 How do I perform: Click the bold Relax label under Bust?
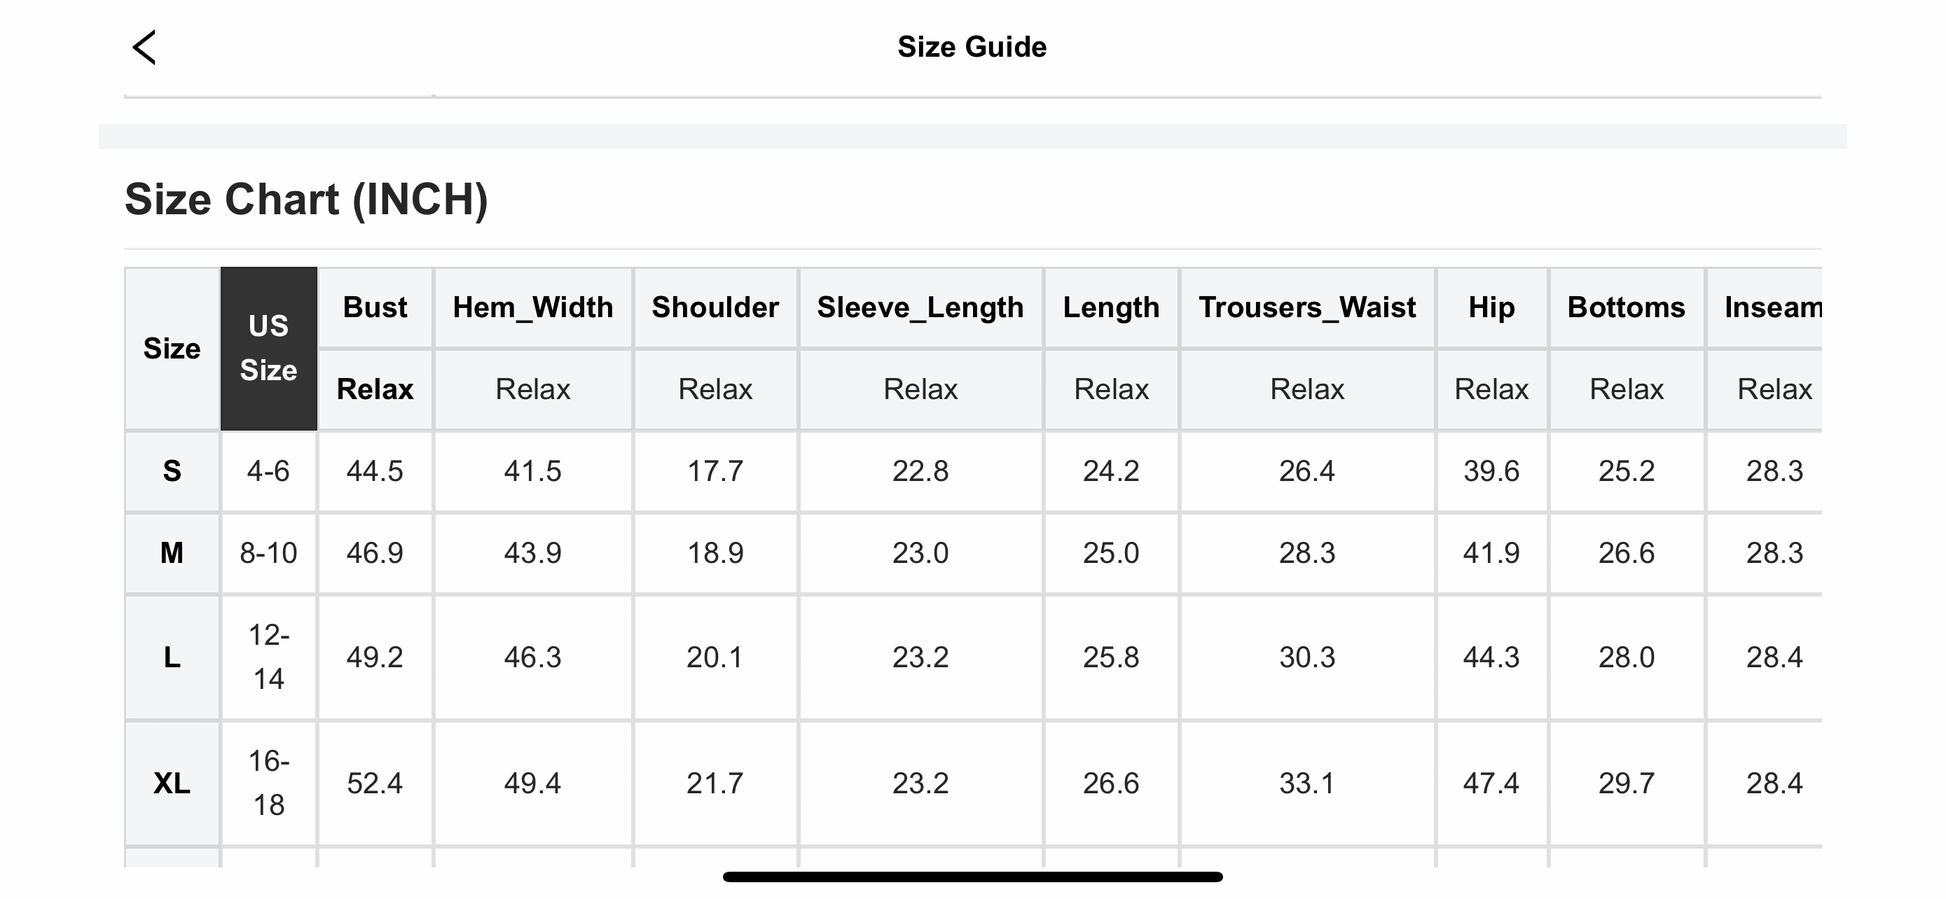pyautogui.click(x=374, y=389)
